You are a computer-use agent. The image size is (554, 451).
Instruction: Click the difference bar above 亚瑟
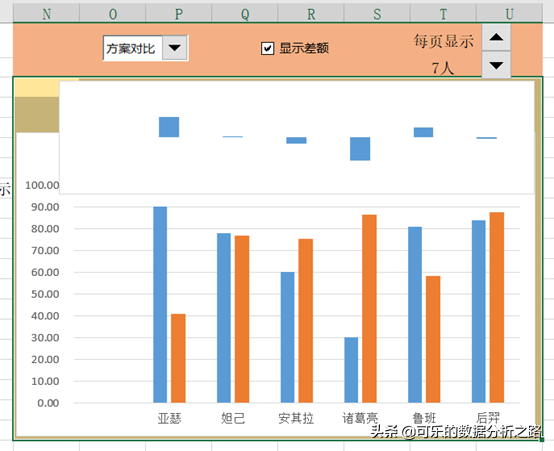(169, 127)
